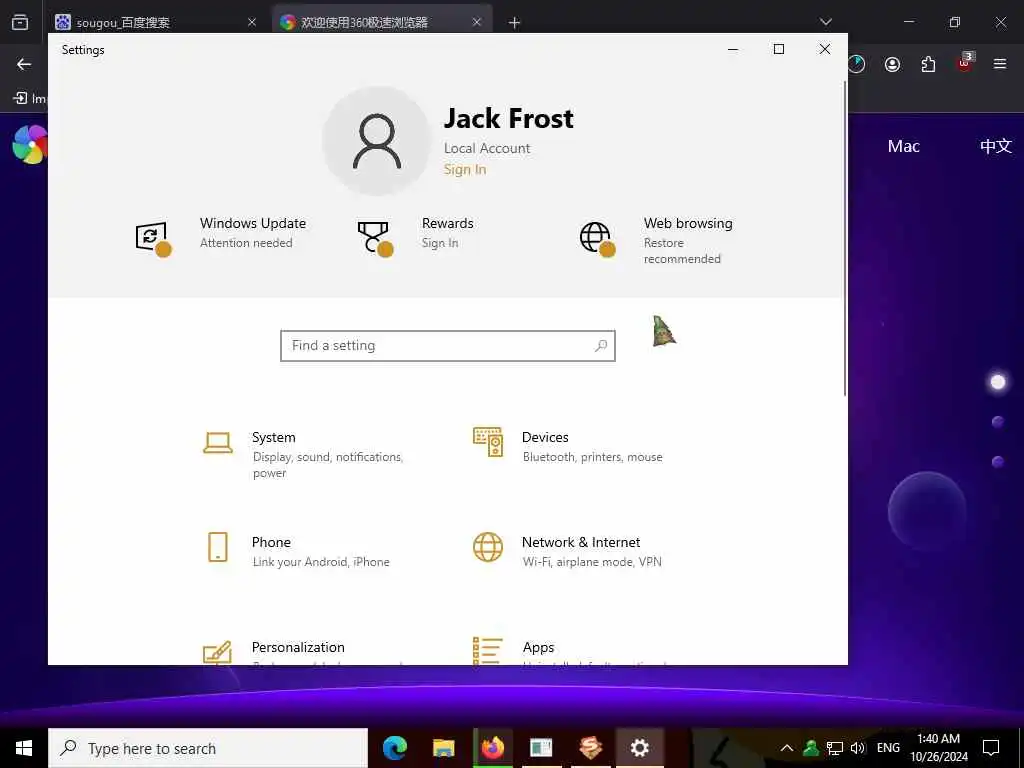Open the browser hamburger menu
The height and width of the screenshot is (768, 1024).
coord(1000,64)
